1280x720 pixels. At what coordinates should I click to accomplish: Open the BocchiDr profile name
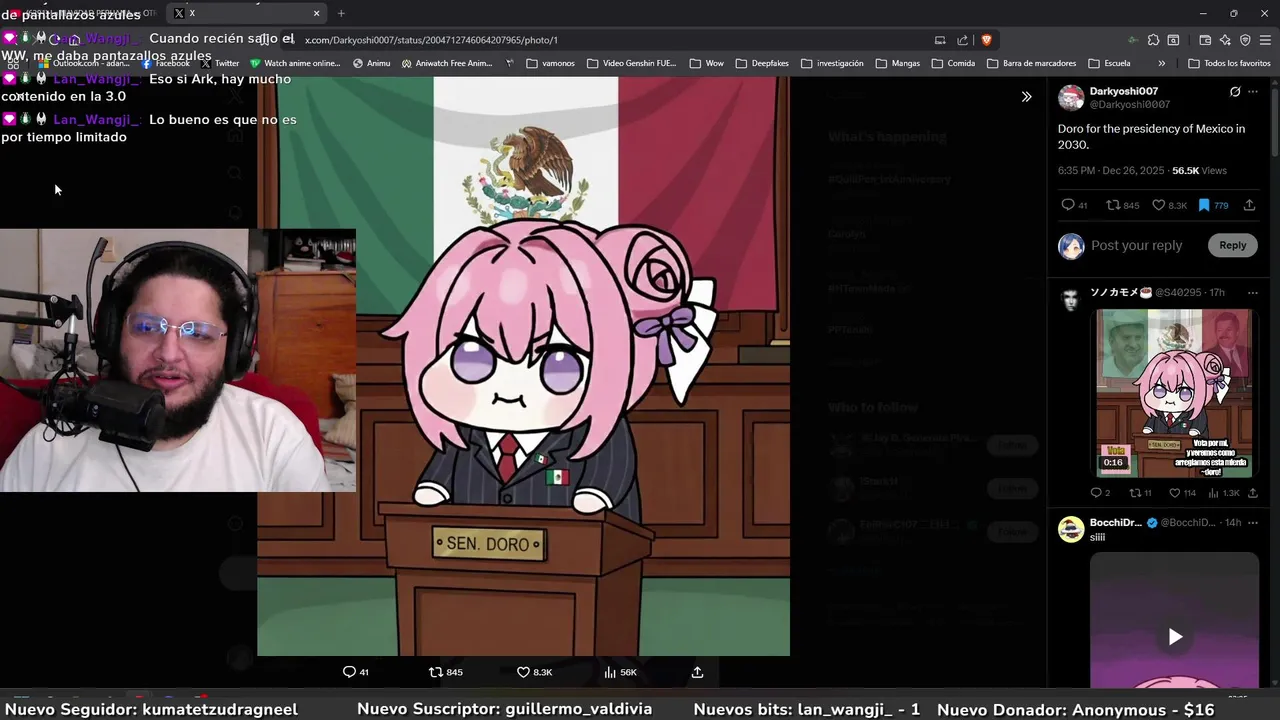(x=1116, y=522)
